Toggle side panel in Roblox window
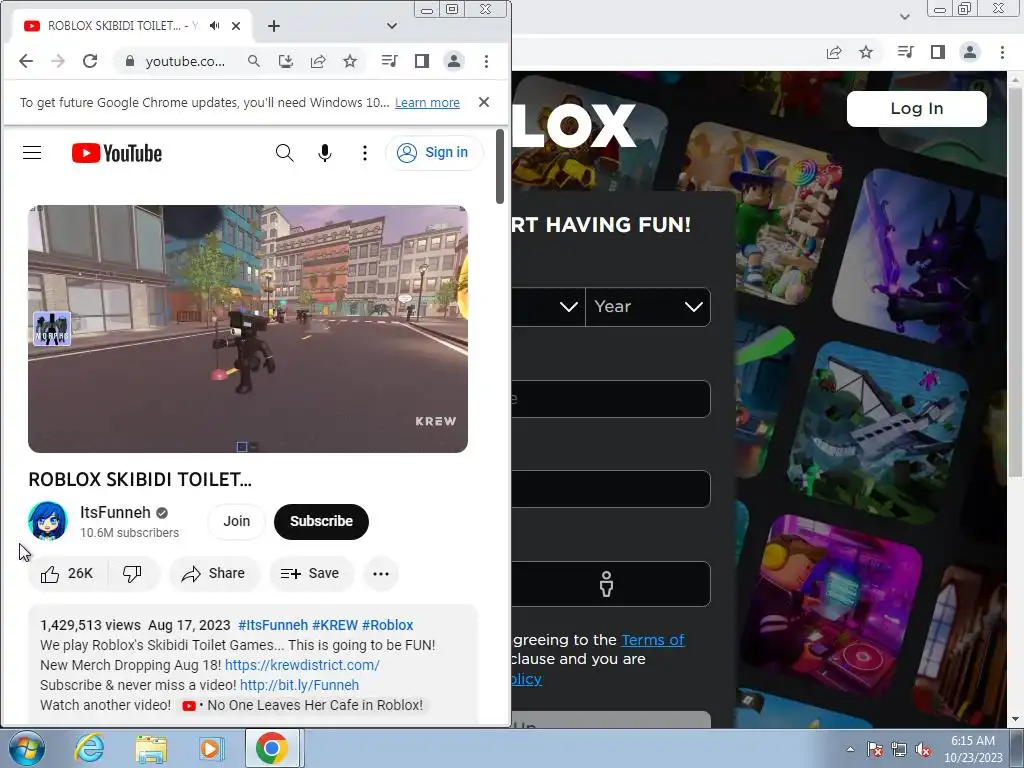 938,52
